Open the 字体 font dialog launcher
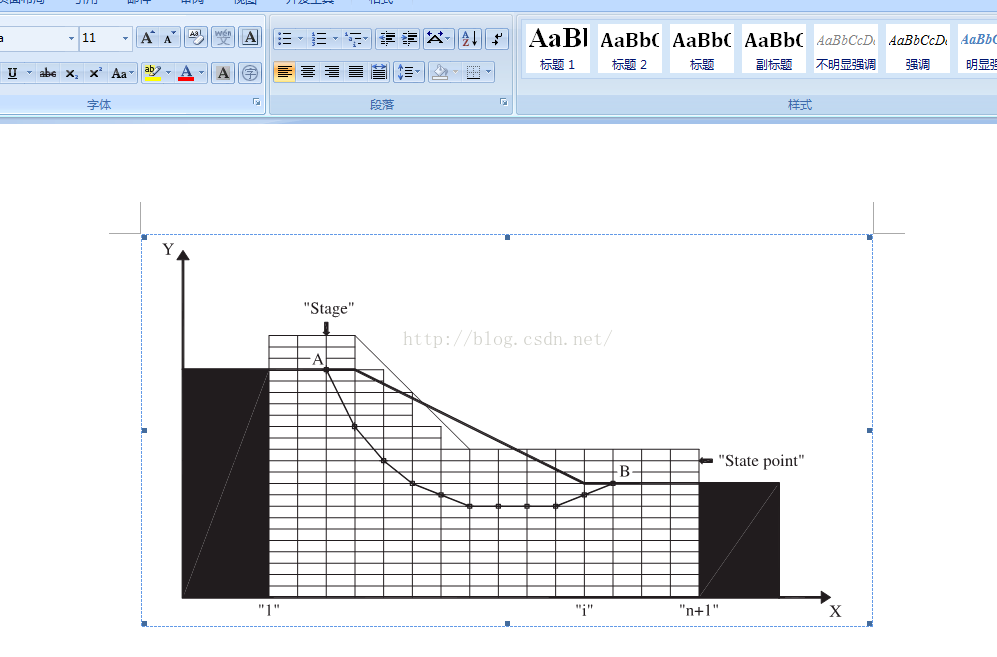Viewport: 997px width, 657px height. point(257,102)
